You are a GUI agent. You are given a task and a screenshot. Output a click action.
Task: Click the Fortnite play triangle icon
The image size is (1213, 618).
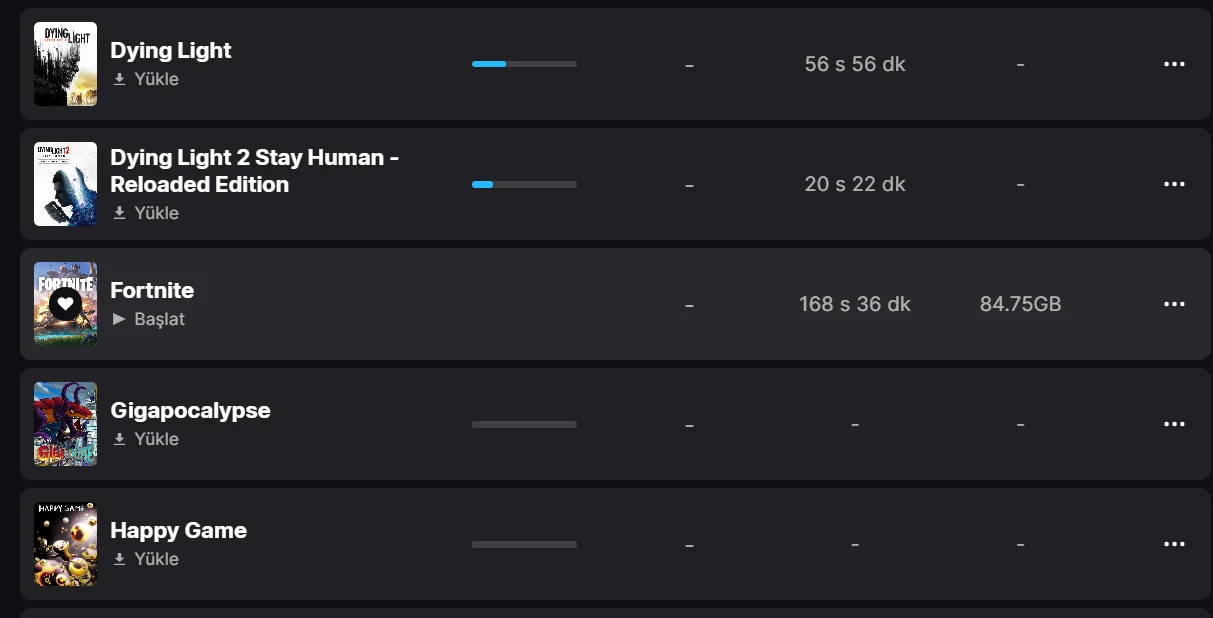tap(119, 319)
